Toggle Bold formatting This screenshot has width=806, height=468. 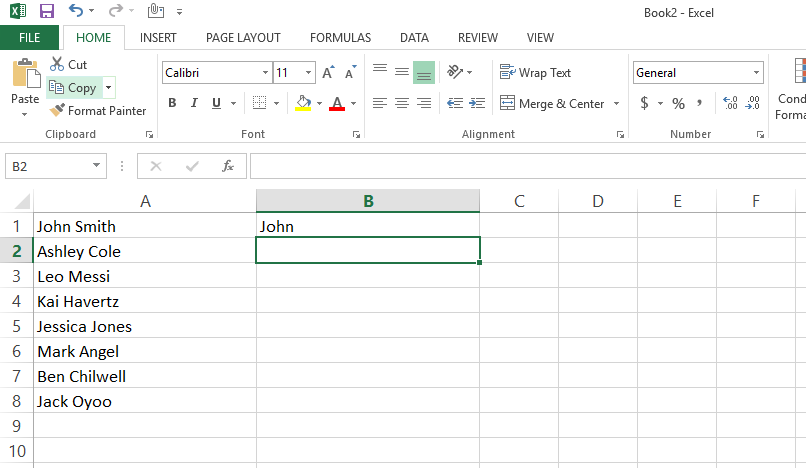(x=172, y=103)
